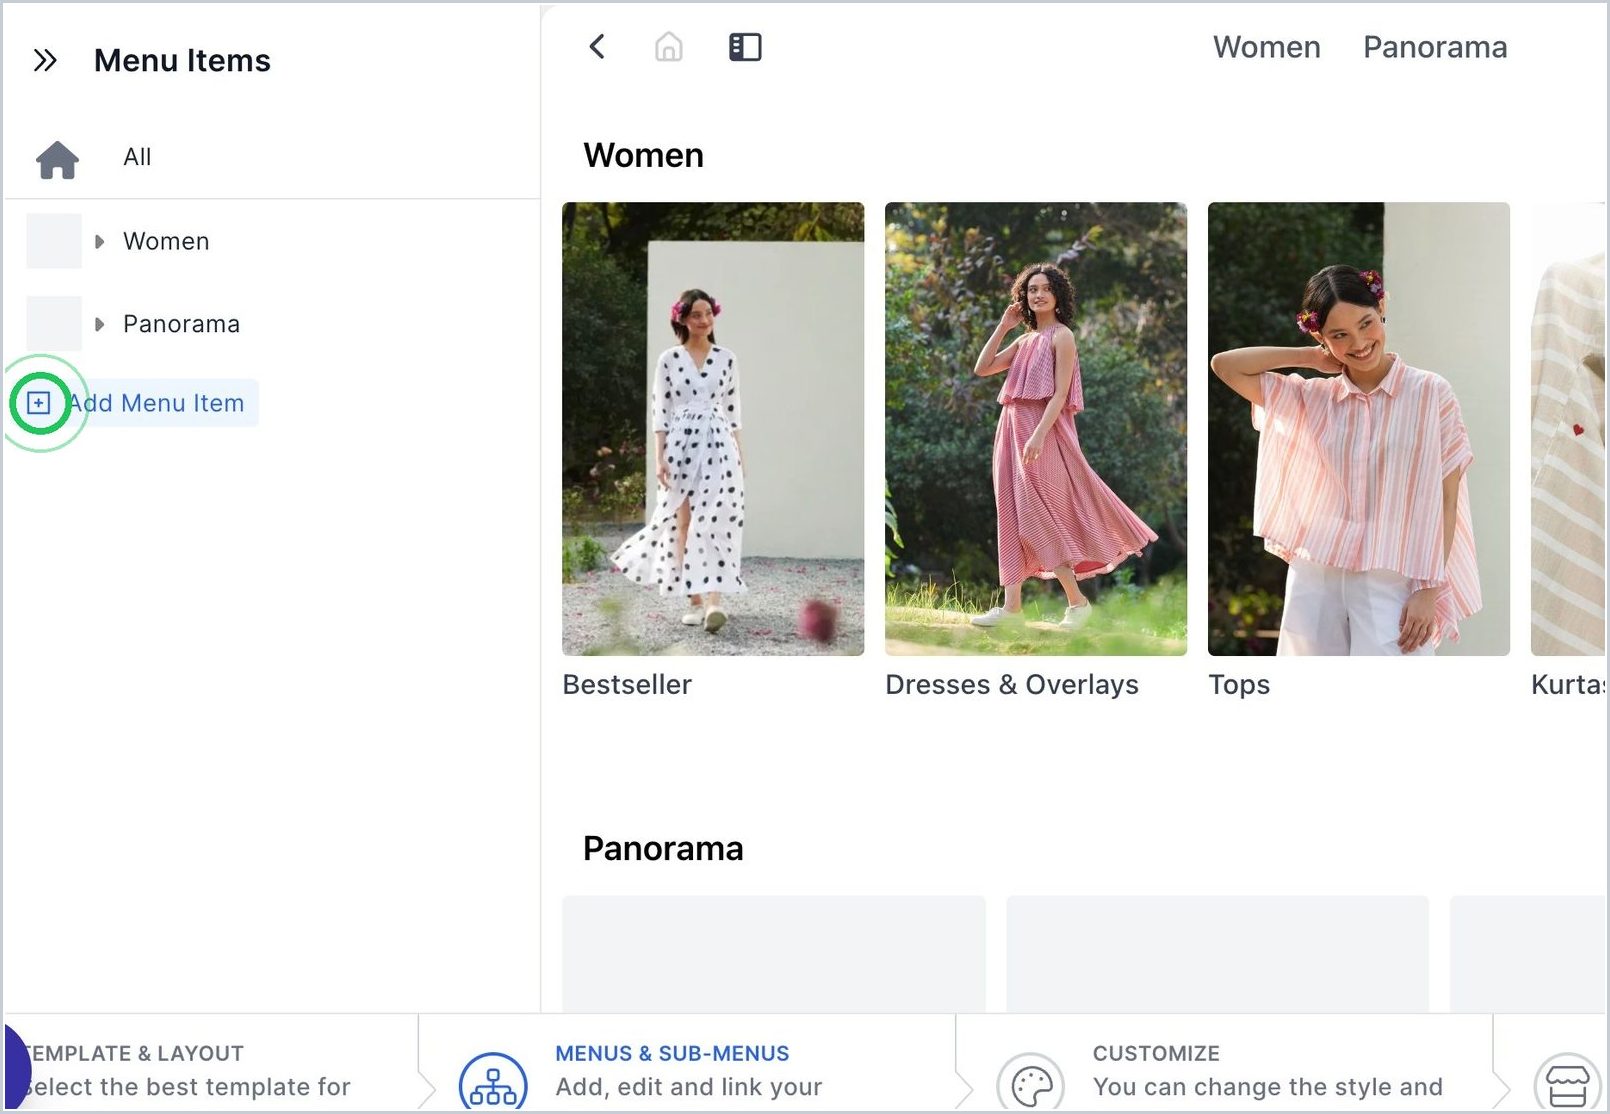Click the Menu Items panel title
This screenshot has height=1114, width=1610.
182,61
